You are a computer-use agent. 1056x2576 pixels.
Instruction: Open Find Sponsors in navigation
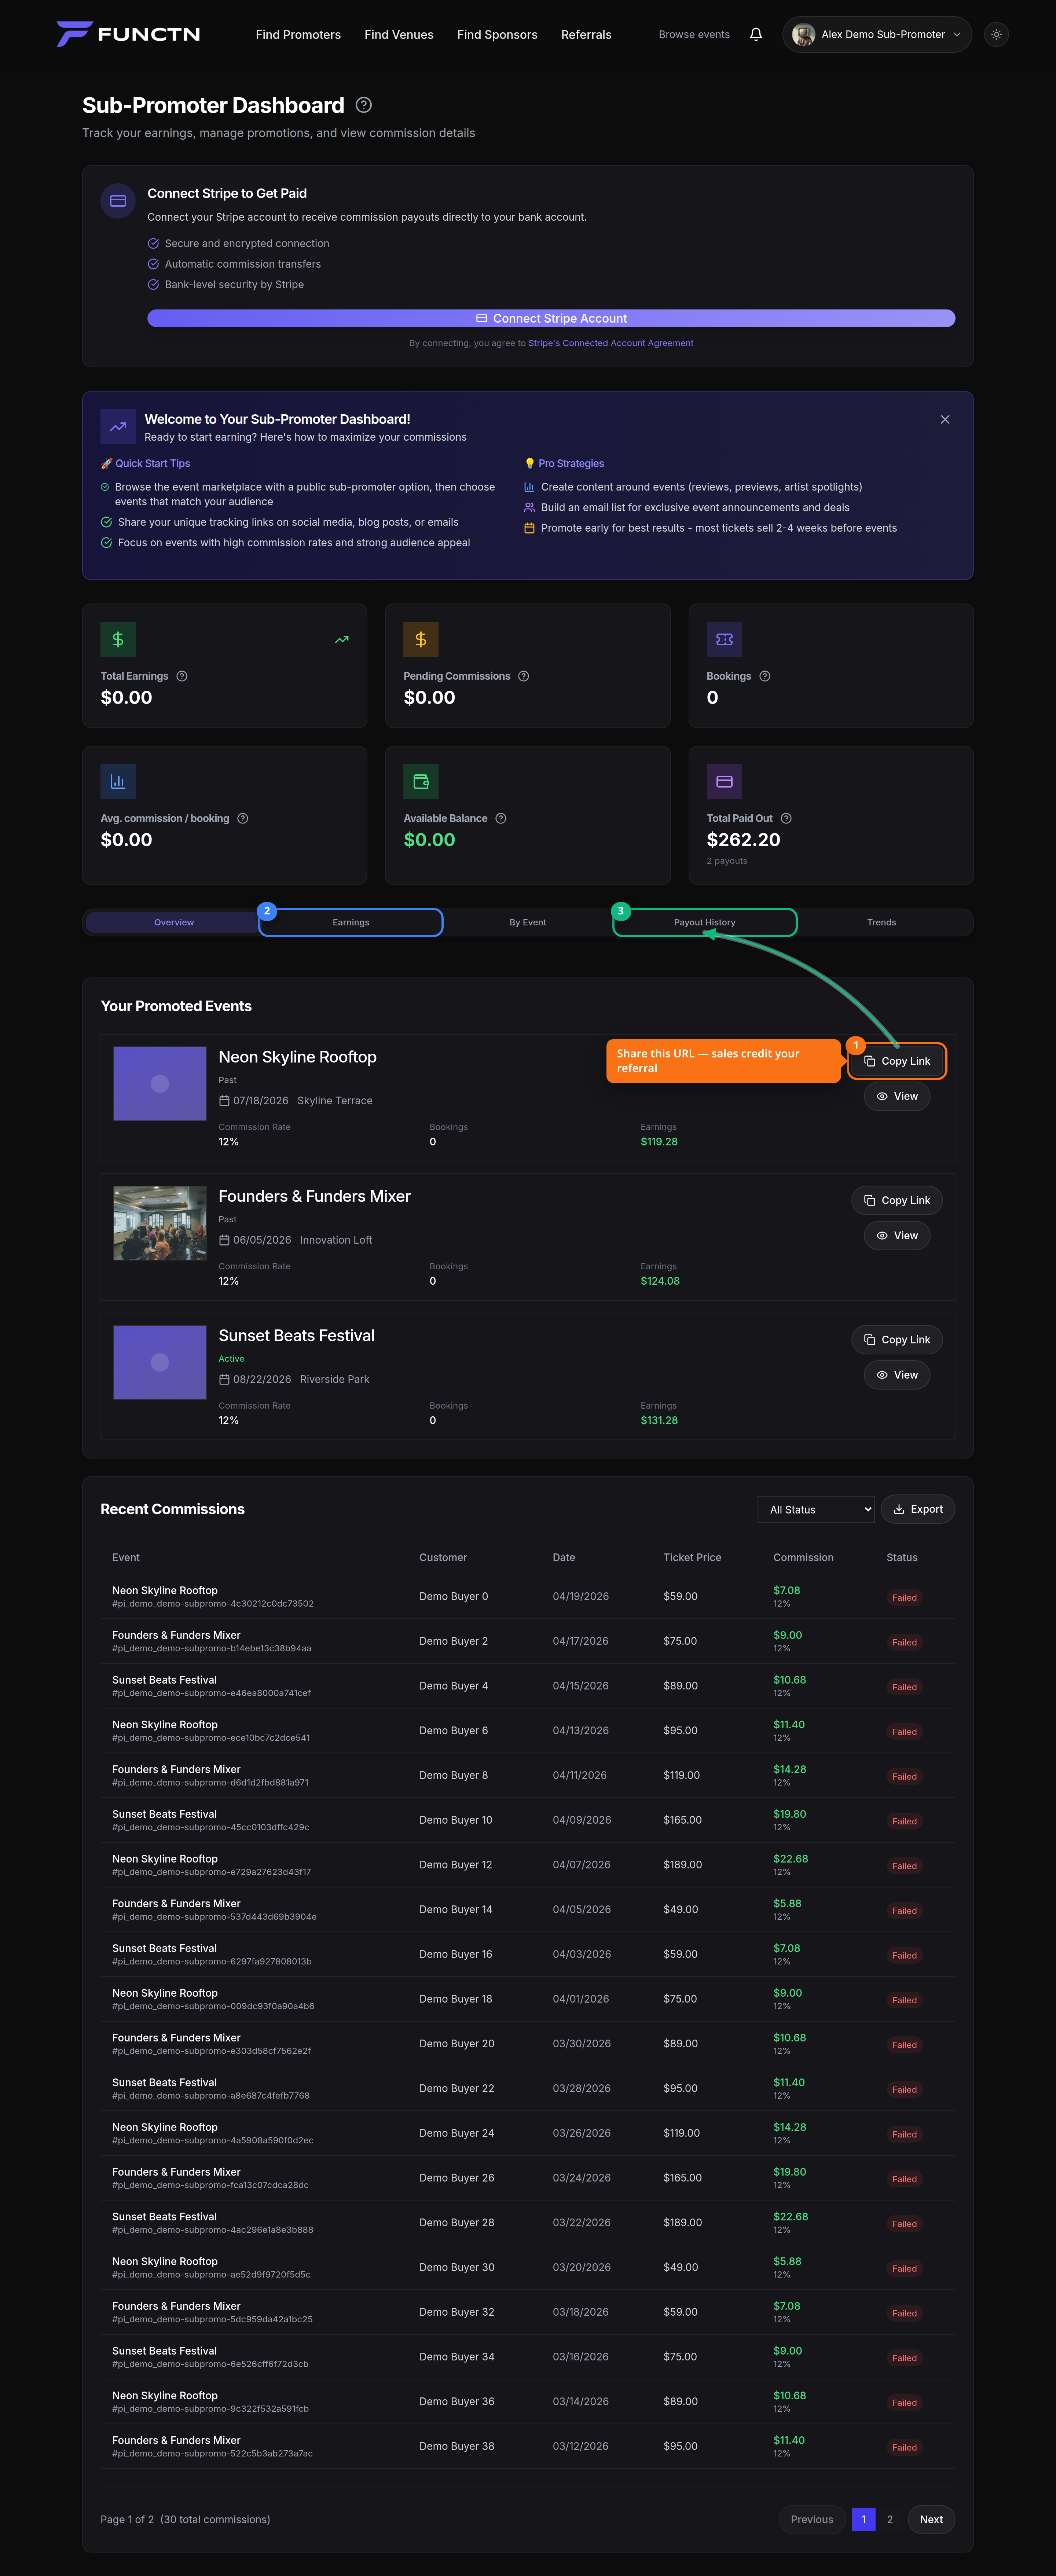tap(497, 34)
